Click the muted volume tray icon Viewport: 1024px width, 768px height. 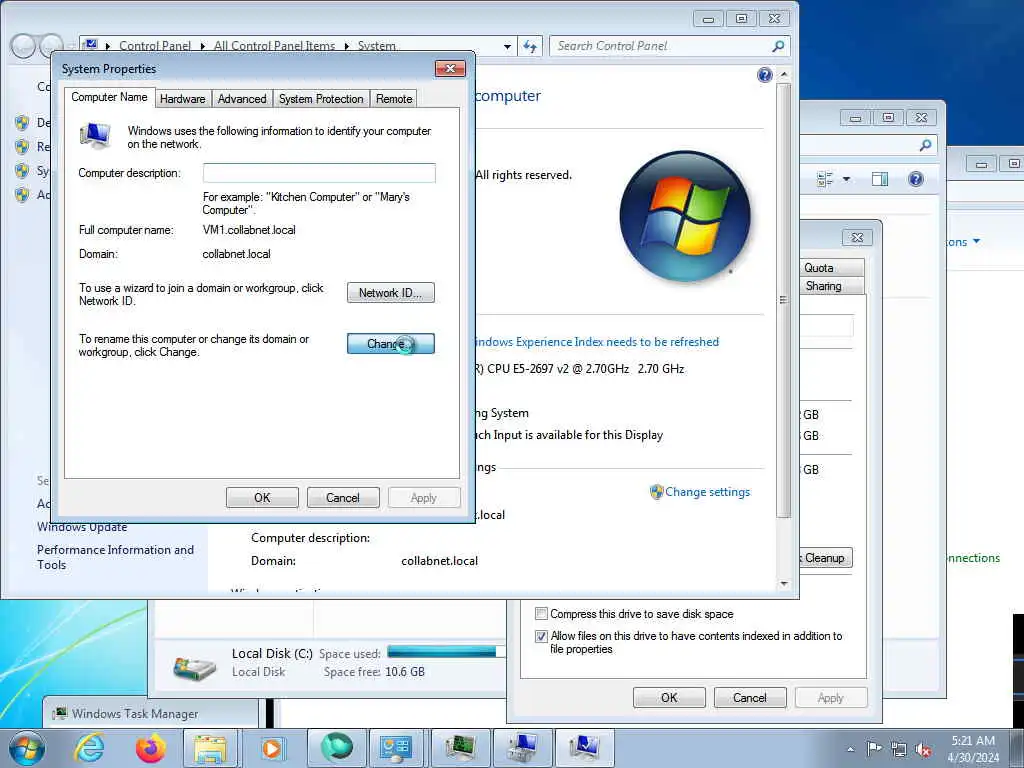[x=923, y=749]
